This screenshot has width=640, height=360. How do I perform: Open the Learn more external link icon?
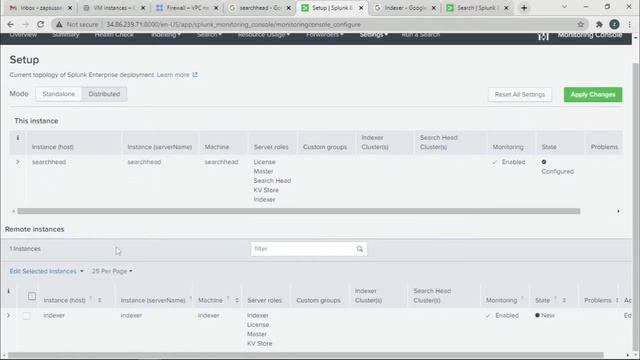point(195,75)
